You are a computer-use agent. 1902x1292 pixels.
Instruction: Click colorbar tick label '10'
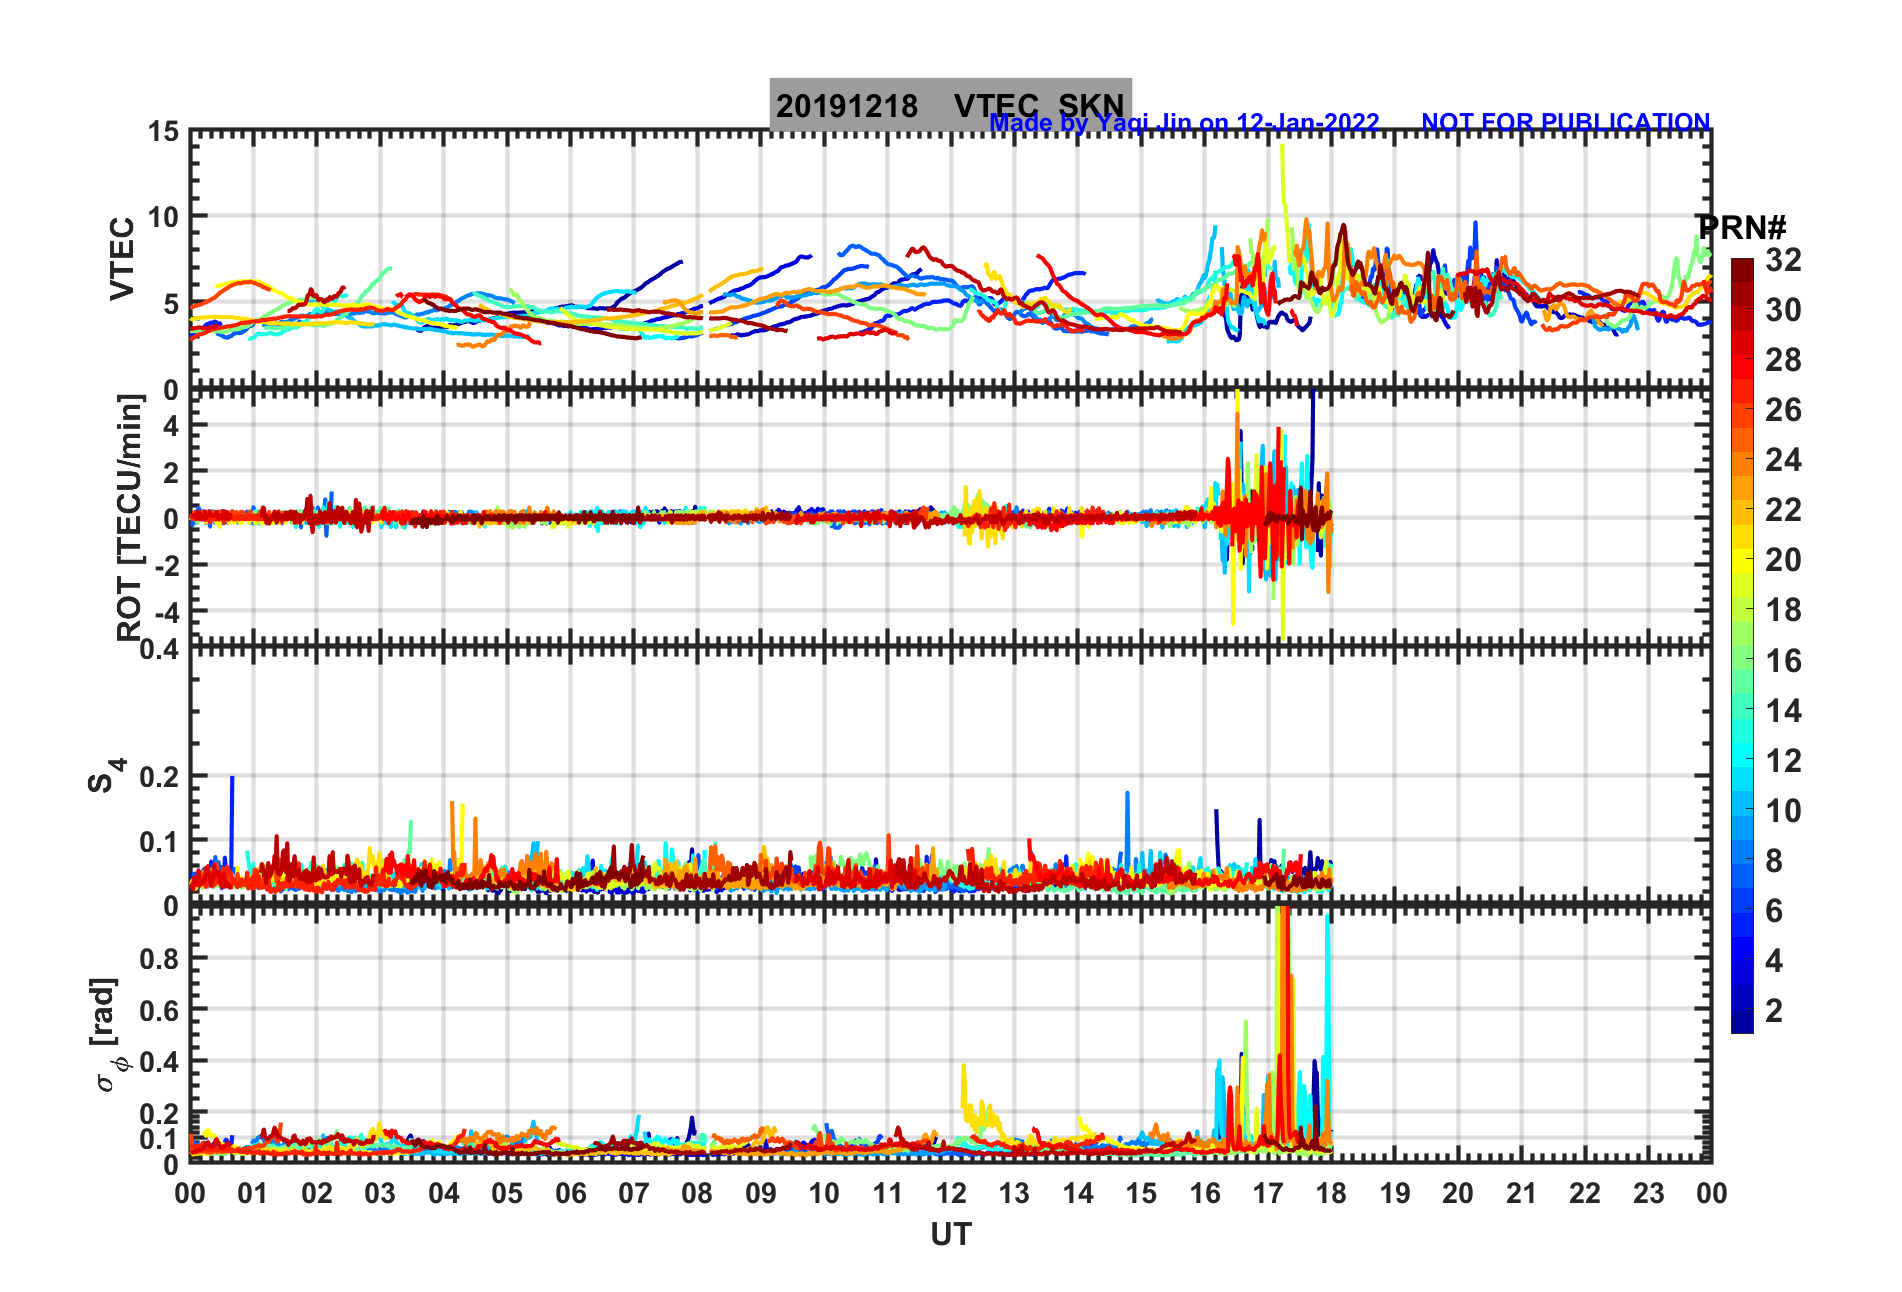1783,811
